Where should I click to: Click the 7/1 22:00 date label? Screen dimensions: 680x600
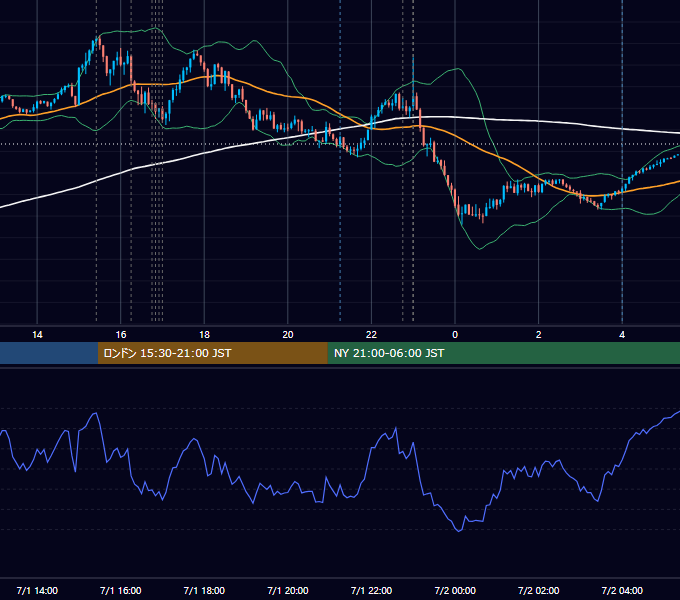point(371,590)
